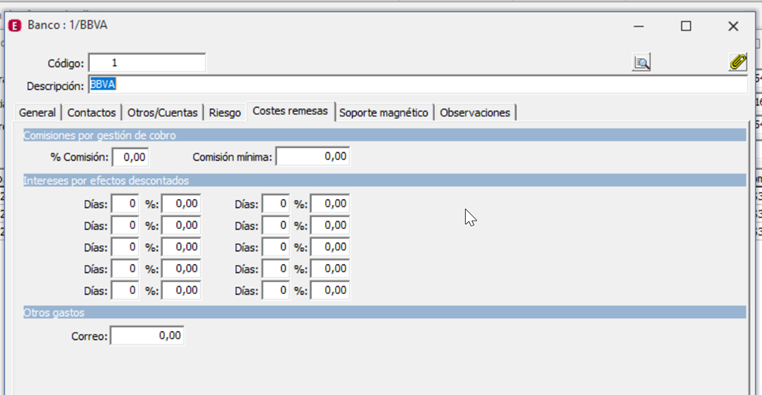Viewport: 762px width, 395px height.
Task: Click the red E application icon in title bar
Action: (15, 26)
